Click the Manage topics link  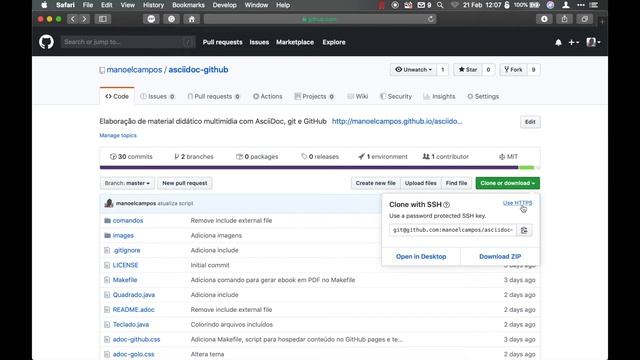point(118,136)
